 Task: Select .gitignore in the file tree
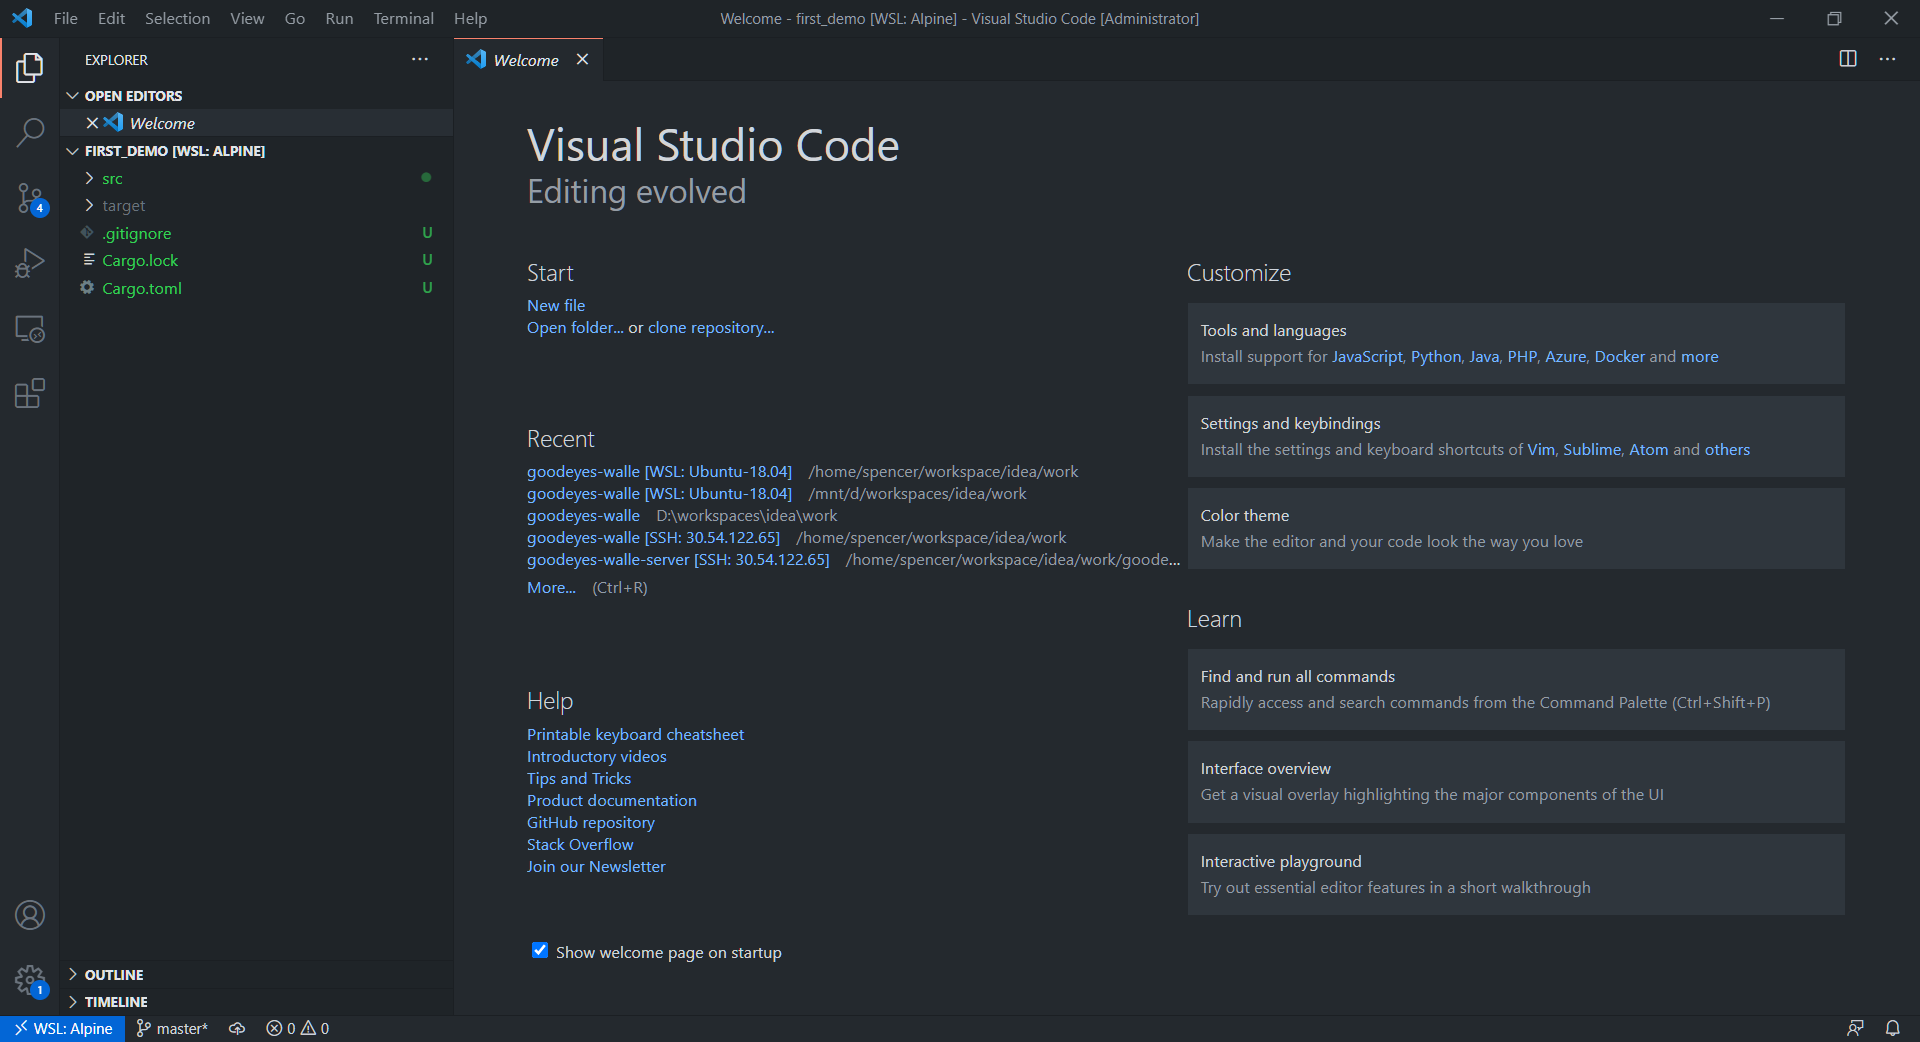coord(256,233)
